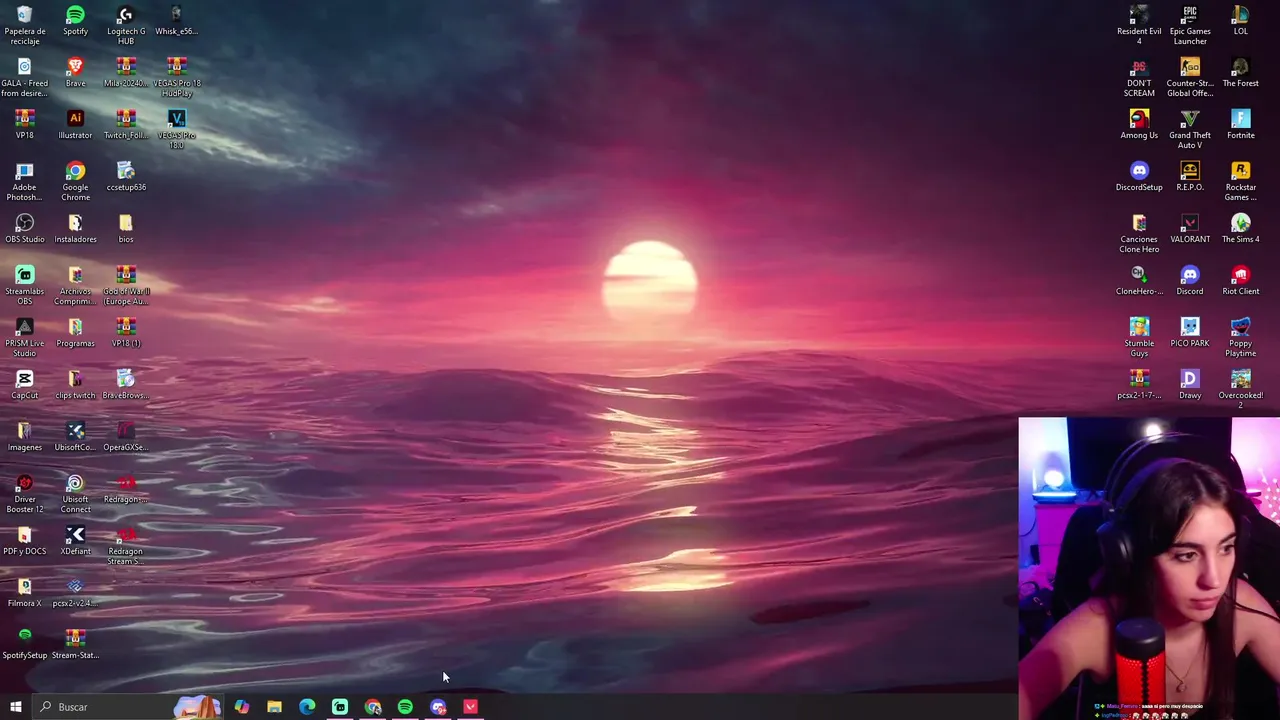Select the CloneHero desktop icon

[1139, 280]
